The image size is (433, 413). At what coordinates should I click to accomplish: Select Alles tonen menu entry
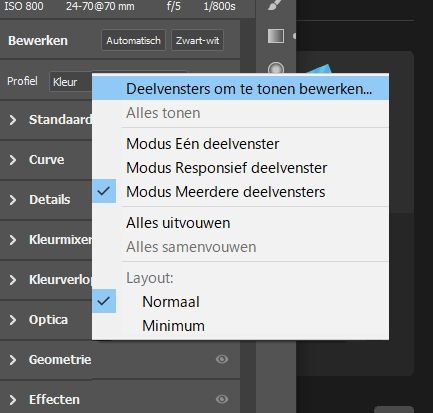240,113
